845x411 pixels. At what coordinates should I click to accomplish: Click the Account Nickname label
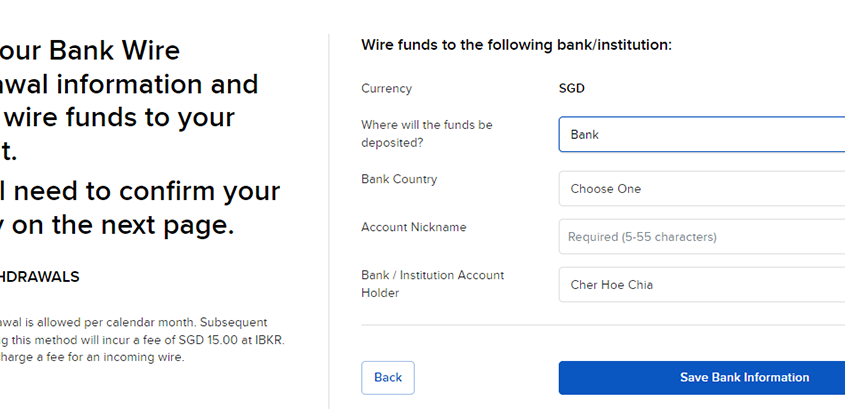(414, 227)
